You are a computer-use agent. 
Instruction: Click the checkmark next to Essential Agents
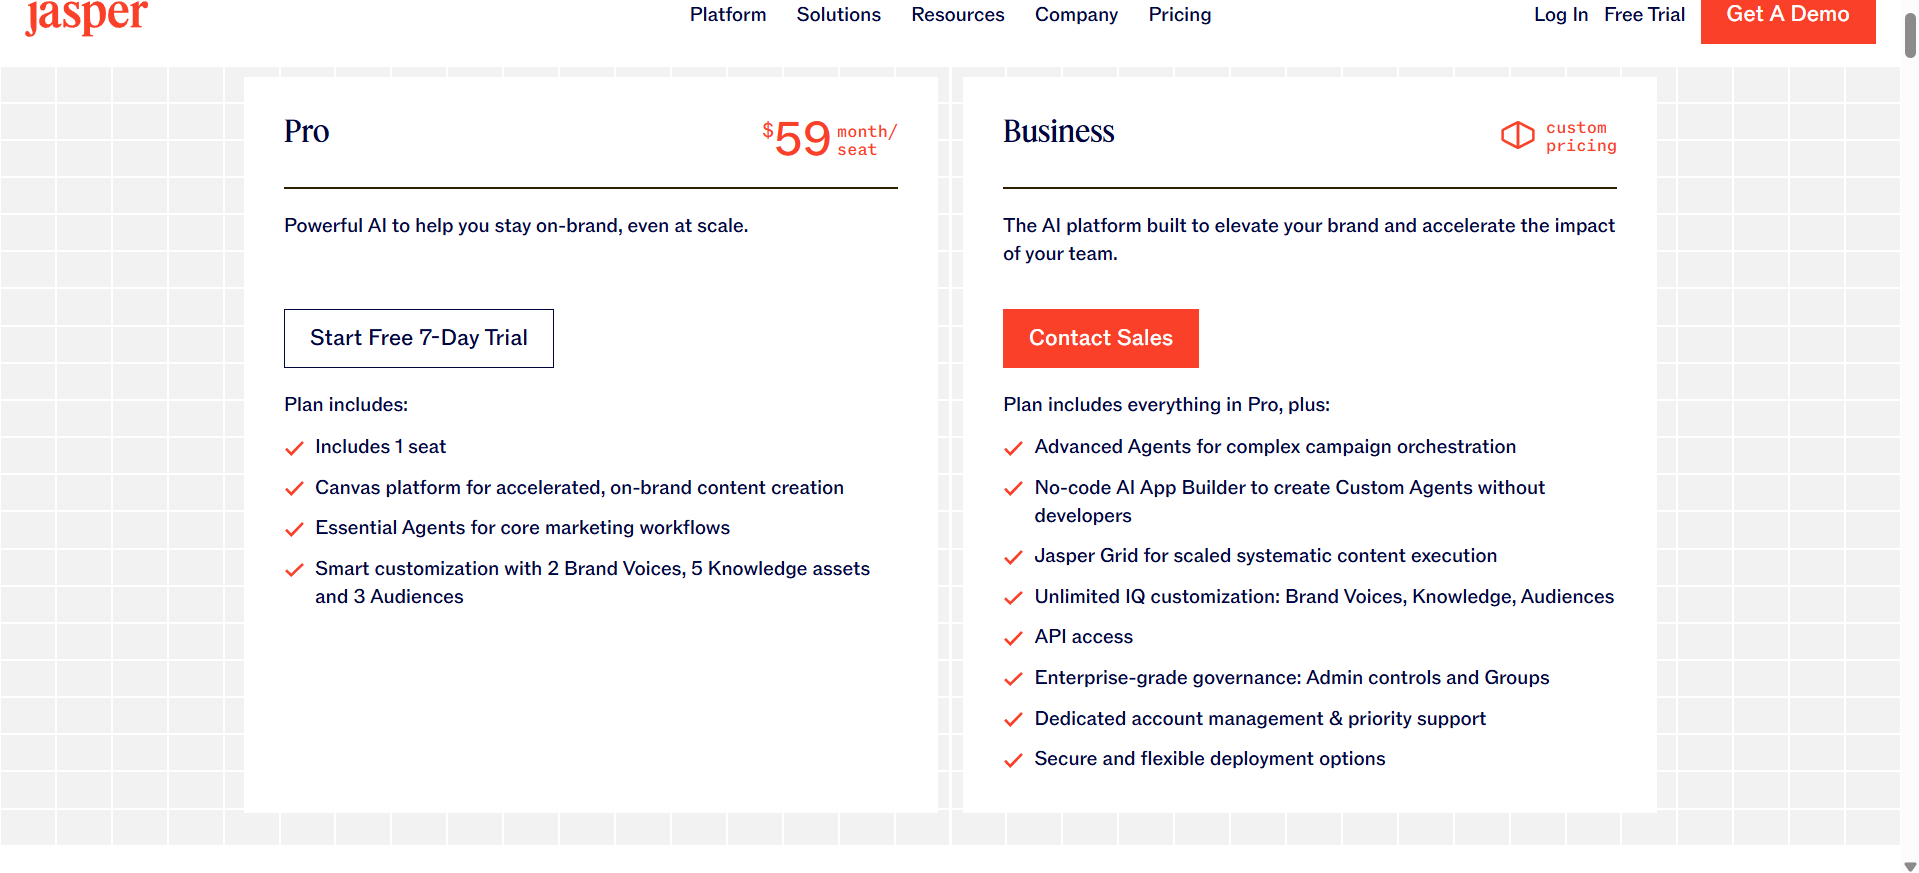pos(294,529)
